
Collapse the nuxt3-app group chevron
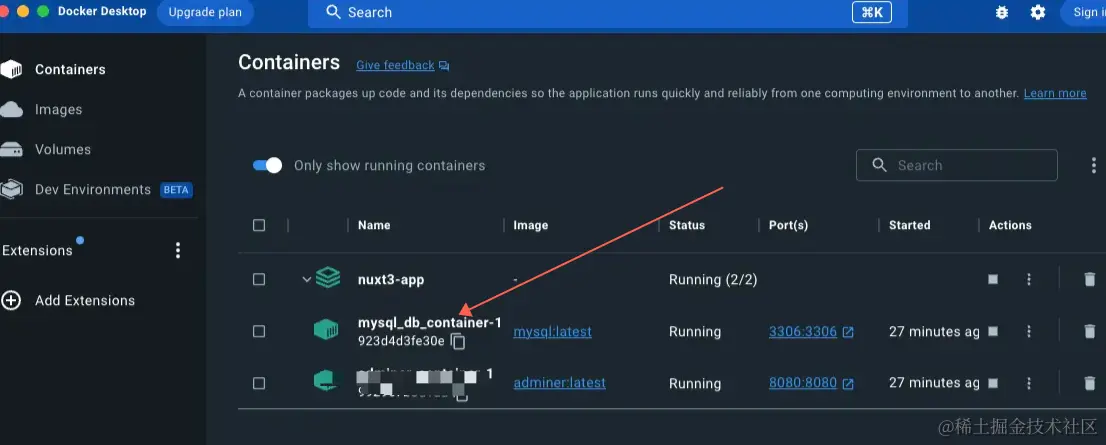click(306, 279)
